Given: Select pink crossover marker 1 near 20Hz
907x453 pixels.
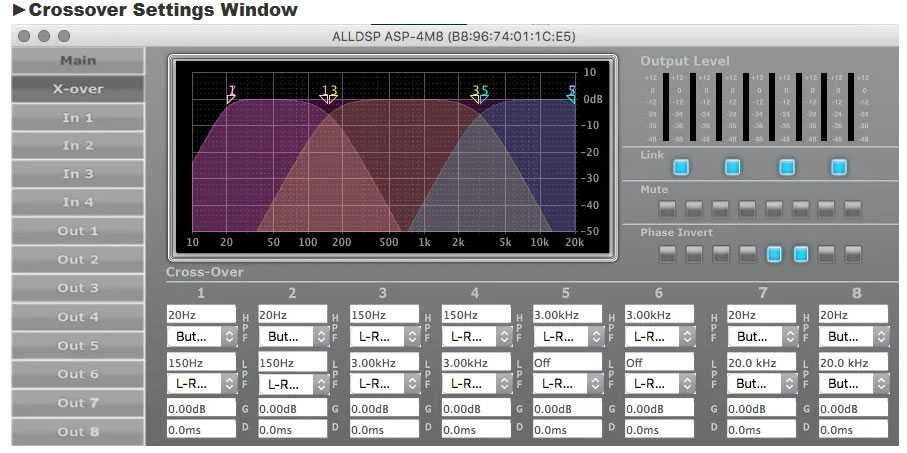Looking at the screenshot, I should [x=231, y=94].
